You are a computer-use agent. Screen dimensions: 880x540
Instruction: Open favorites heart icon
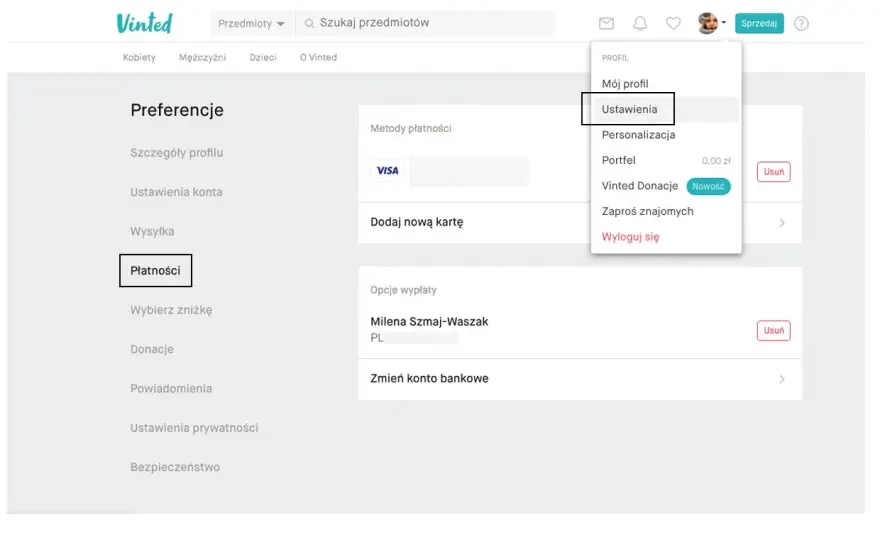pos(673,24)
